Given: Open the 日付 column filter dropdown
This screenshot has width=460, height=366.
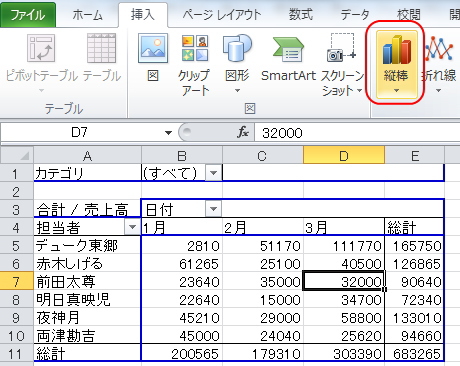Looking at the screenshot, I should click(213, 209).
